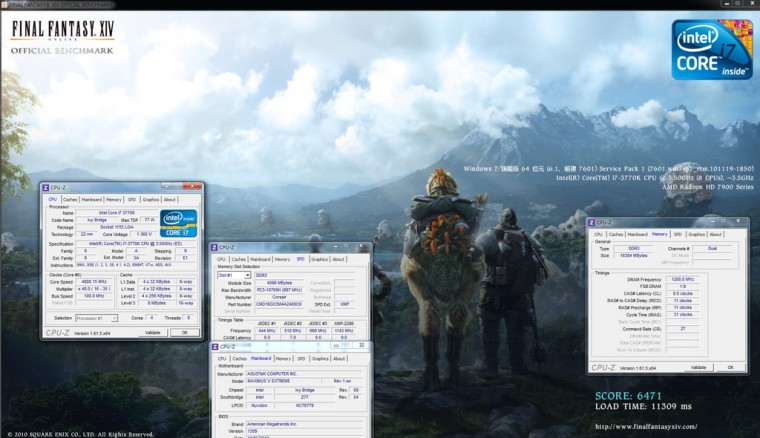Click the ASUSTeK manufacturer field
760x438 pixels.
304,374
